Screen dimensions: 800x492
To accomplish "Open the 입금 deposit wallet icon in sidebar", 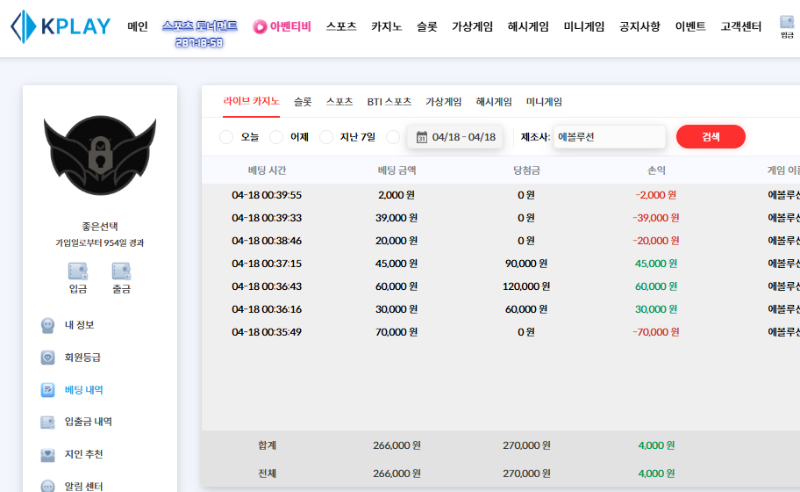I will [x=78, y=271].
